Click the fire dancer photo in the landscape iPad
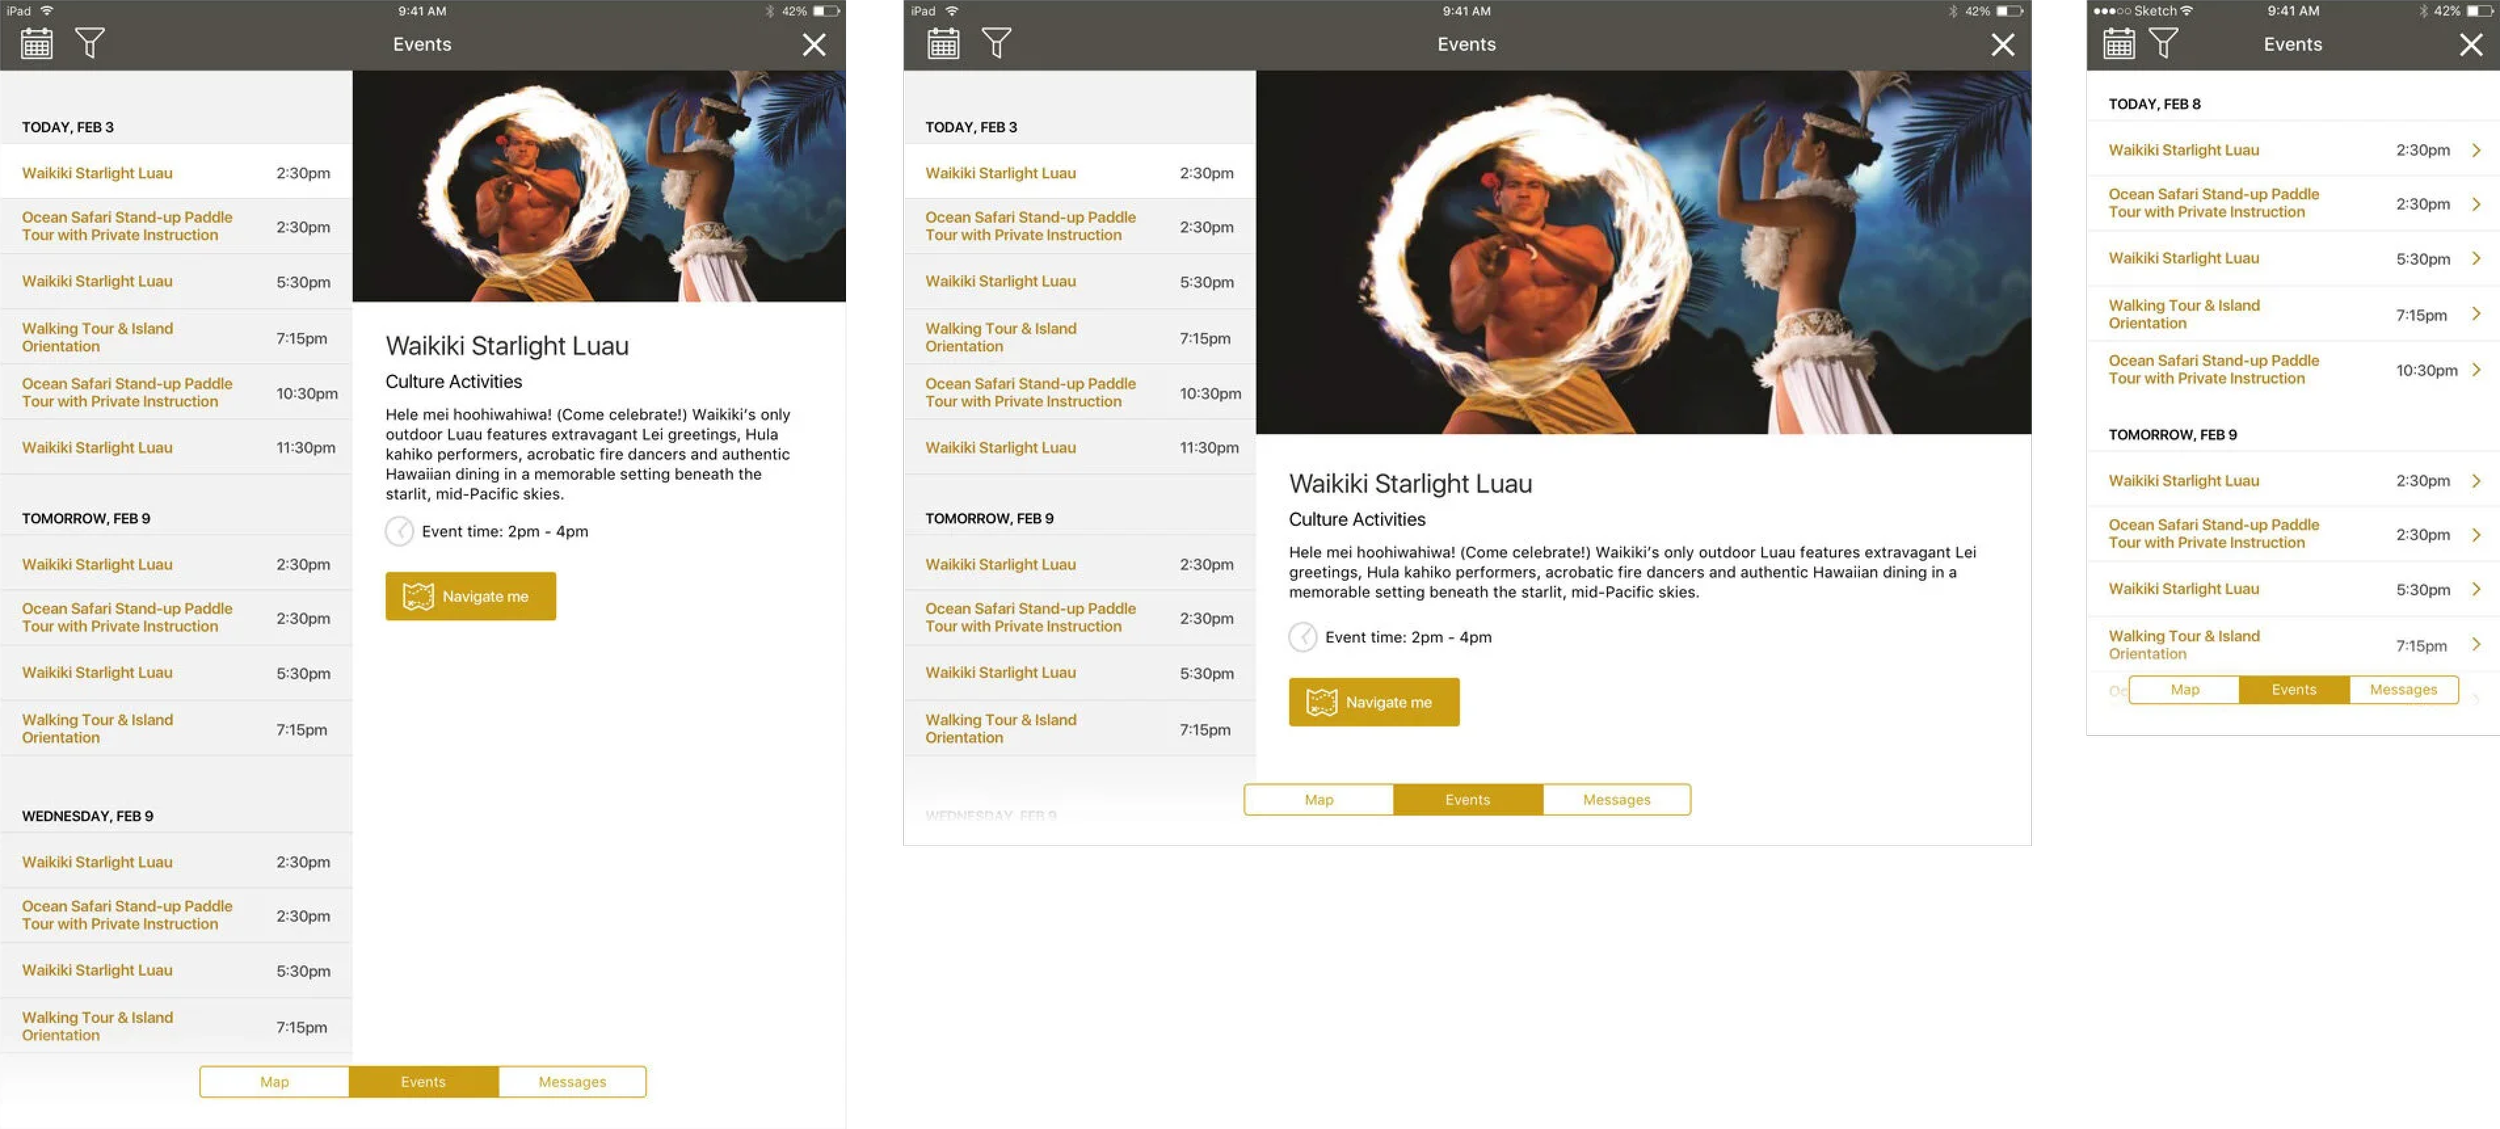 tap(1643, 252)
